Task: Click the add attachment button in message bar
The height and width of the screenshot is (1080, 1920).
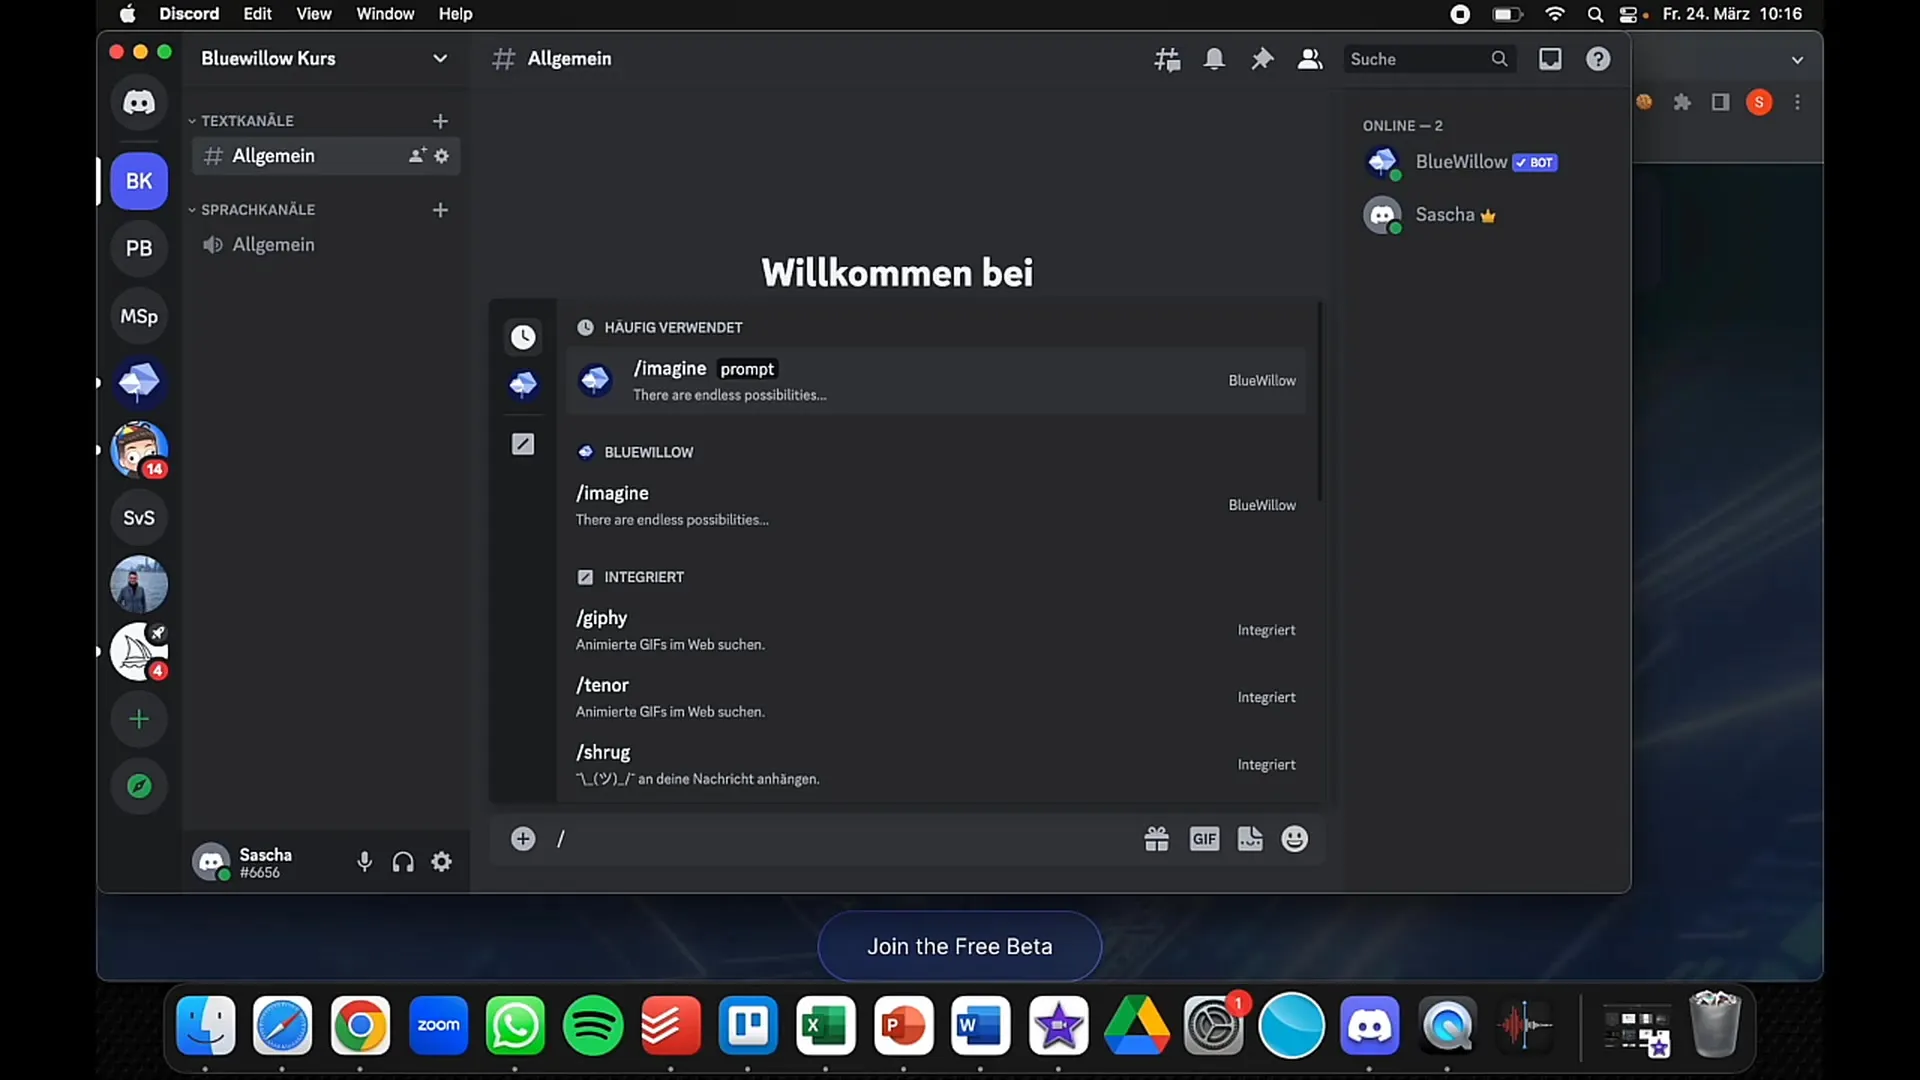Action: 522,839
